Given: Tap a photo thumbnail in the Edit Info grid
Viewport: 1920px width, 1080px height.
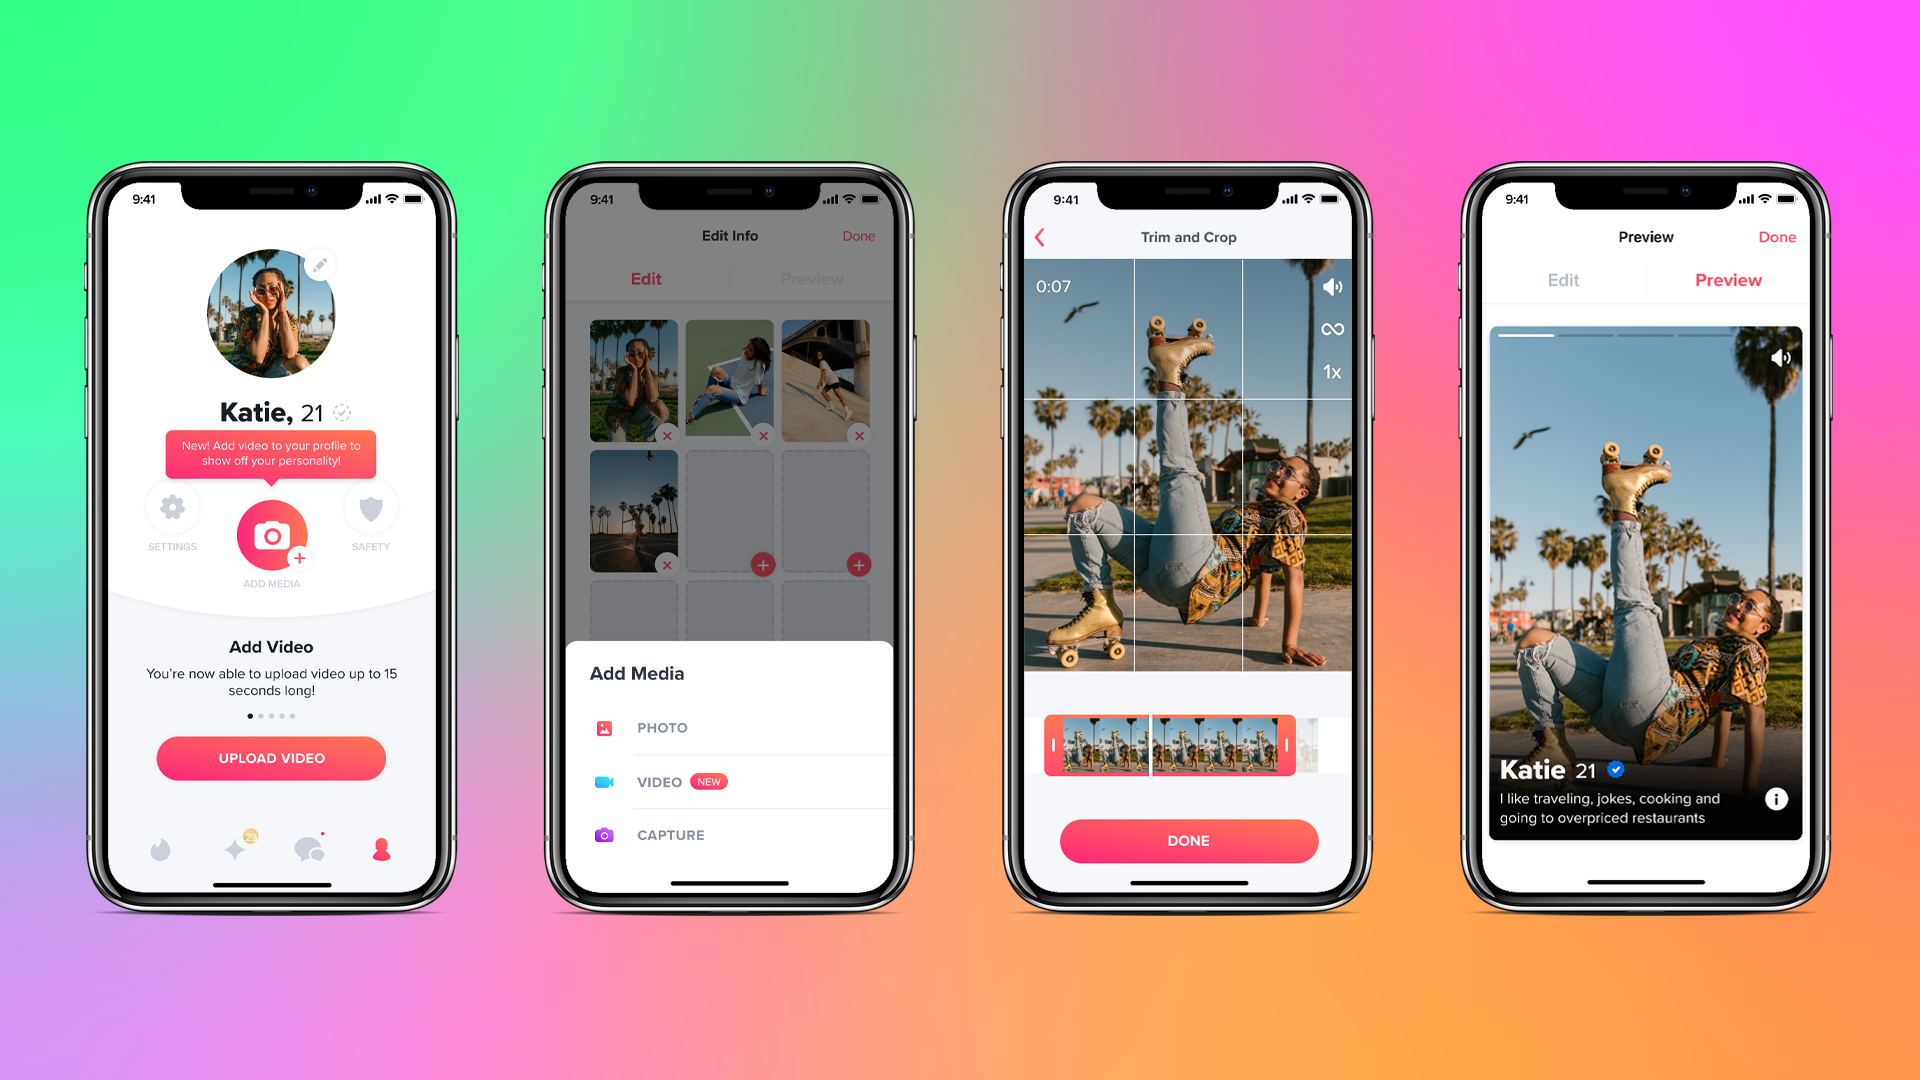Looking at the screenshot, I should point(634,378).
